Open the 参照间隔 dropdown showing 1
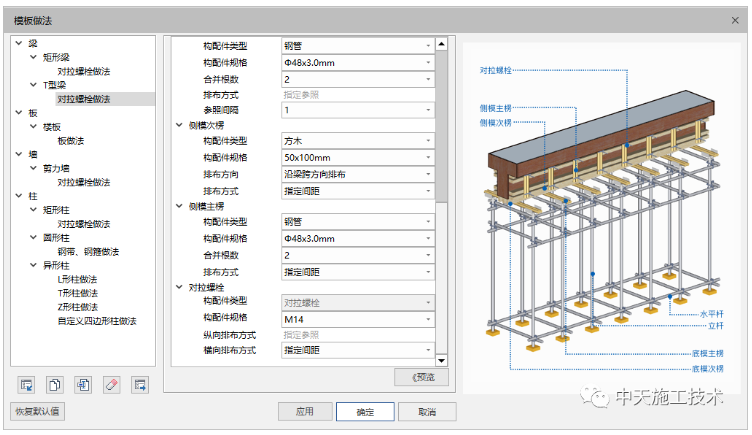Image resolution: width=752 pixels, height=435 pixels. click(358, 110)
